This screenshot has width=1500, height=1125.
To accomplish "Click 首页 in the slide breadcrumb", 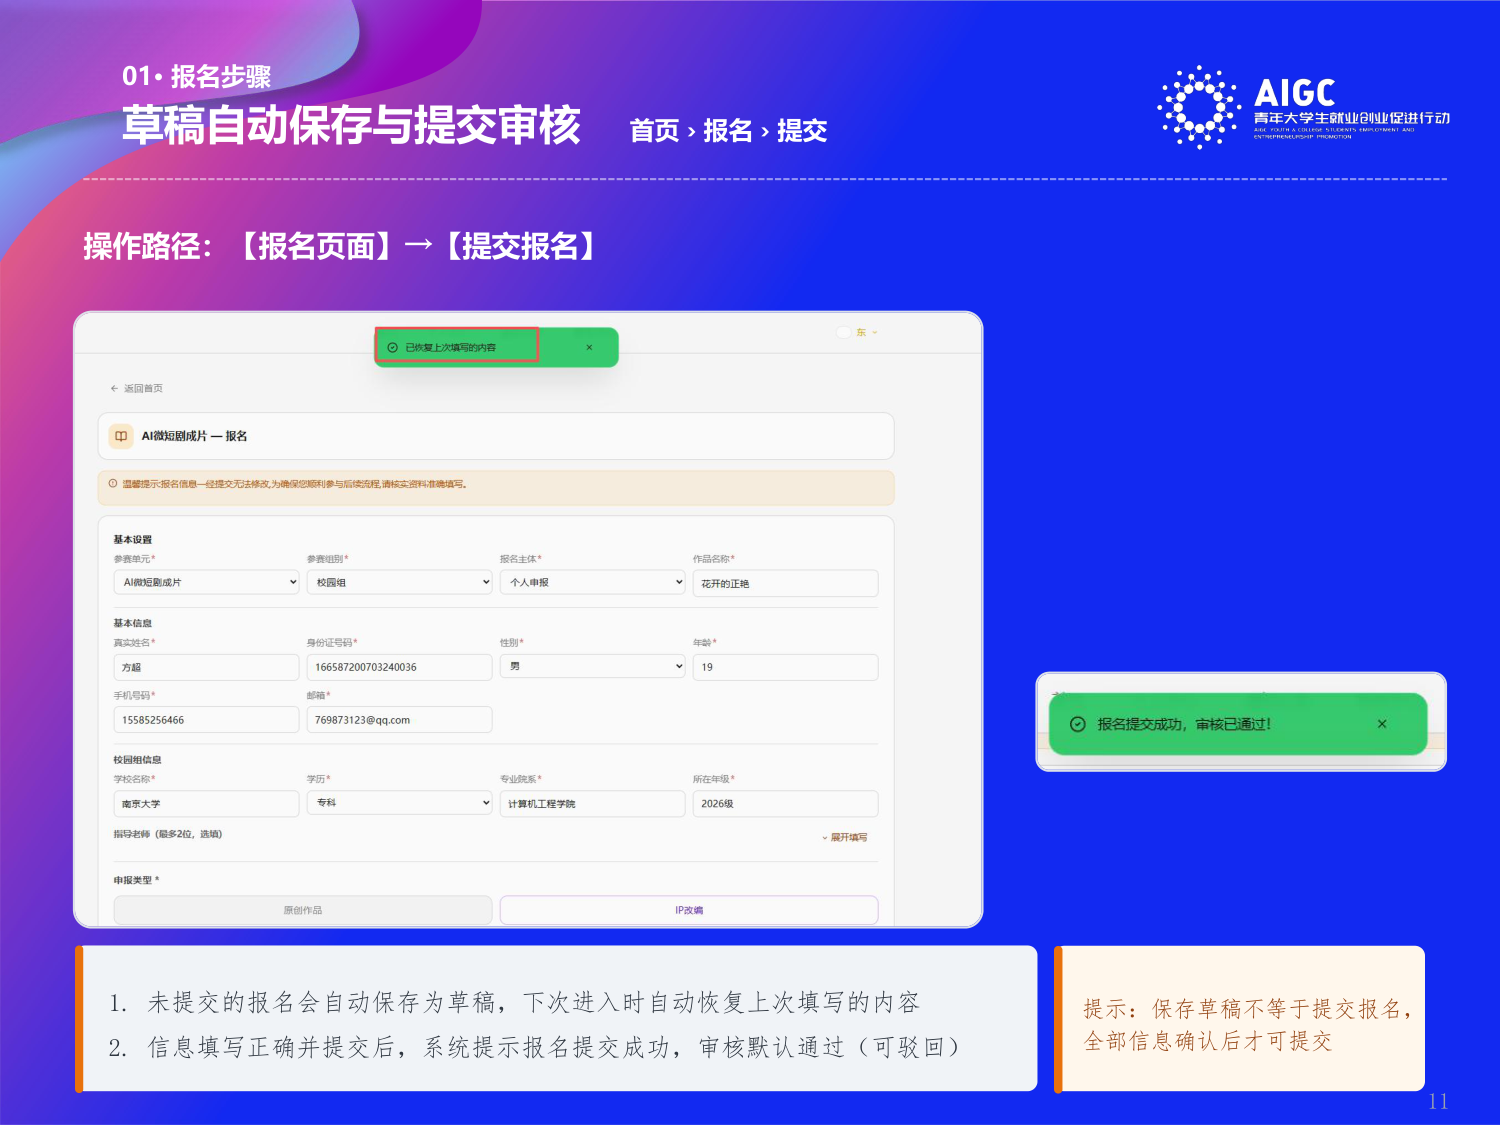I will (x=654, y=131).
